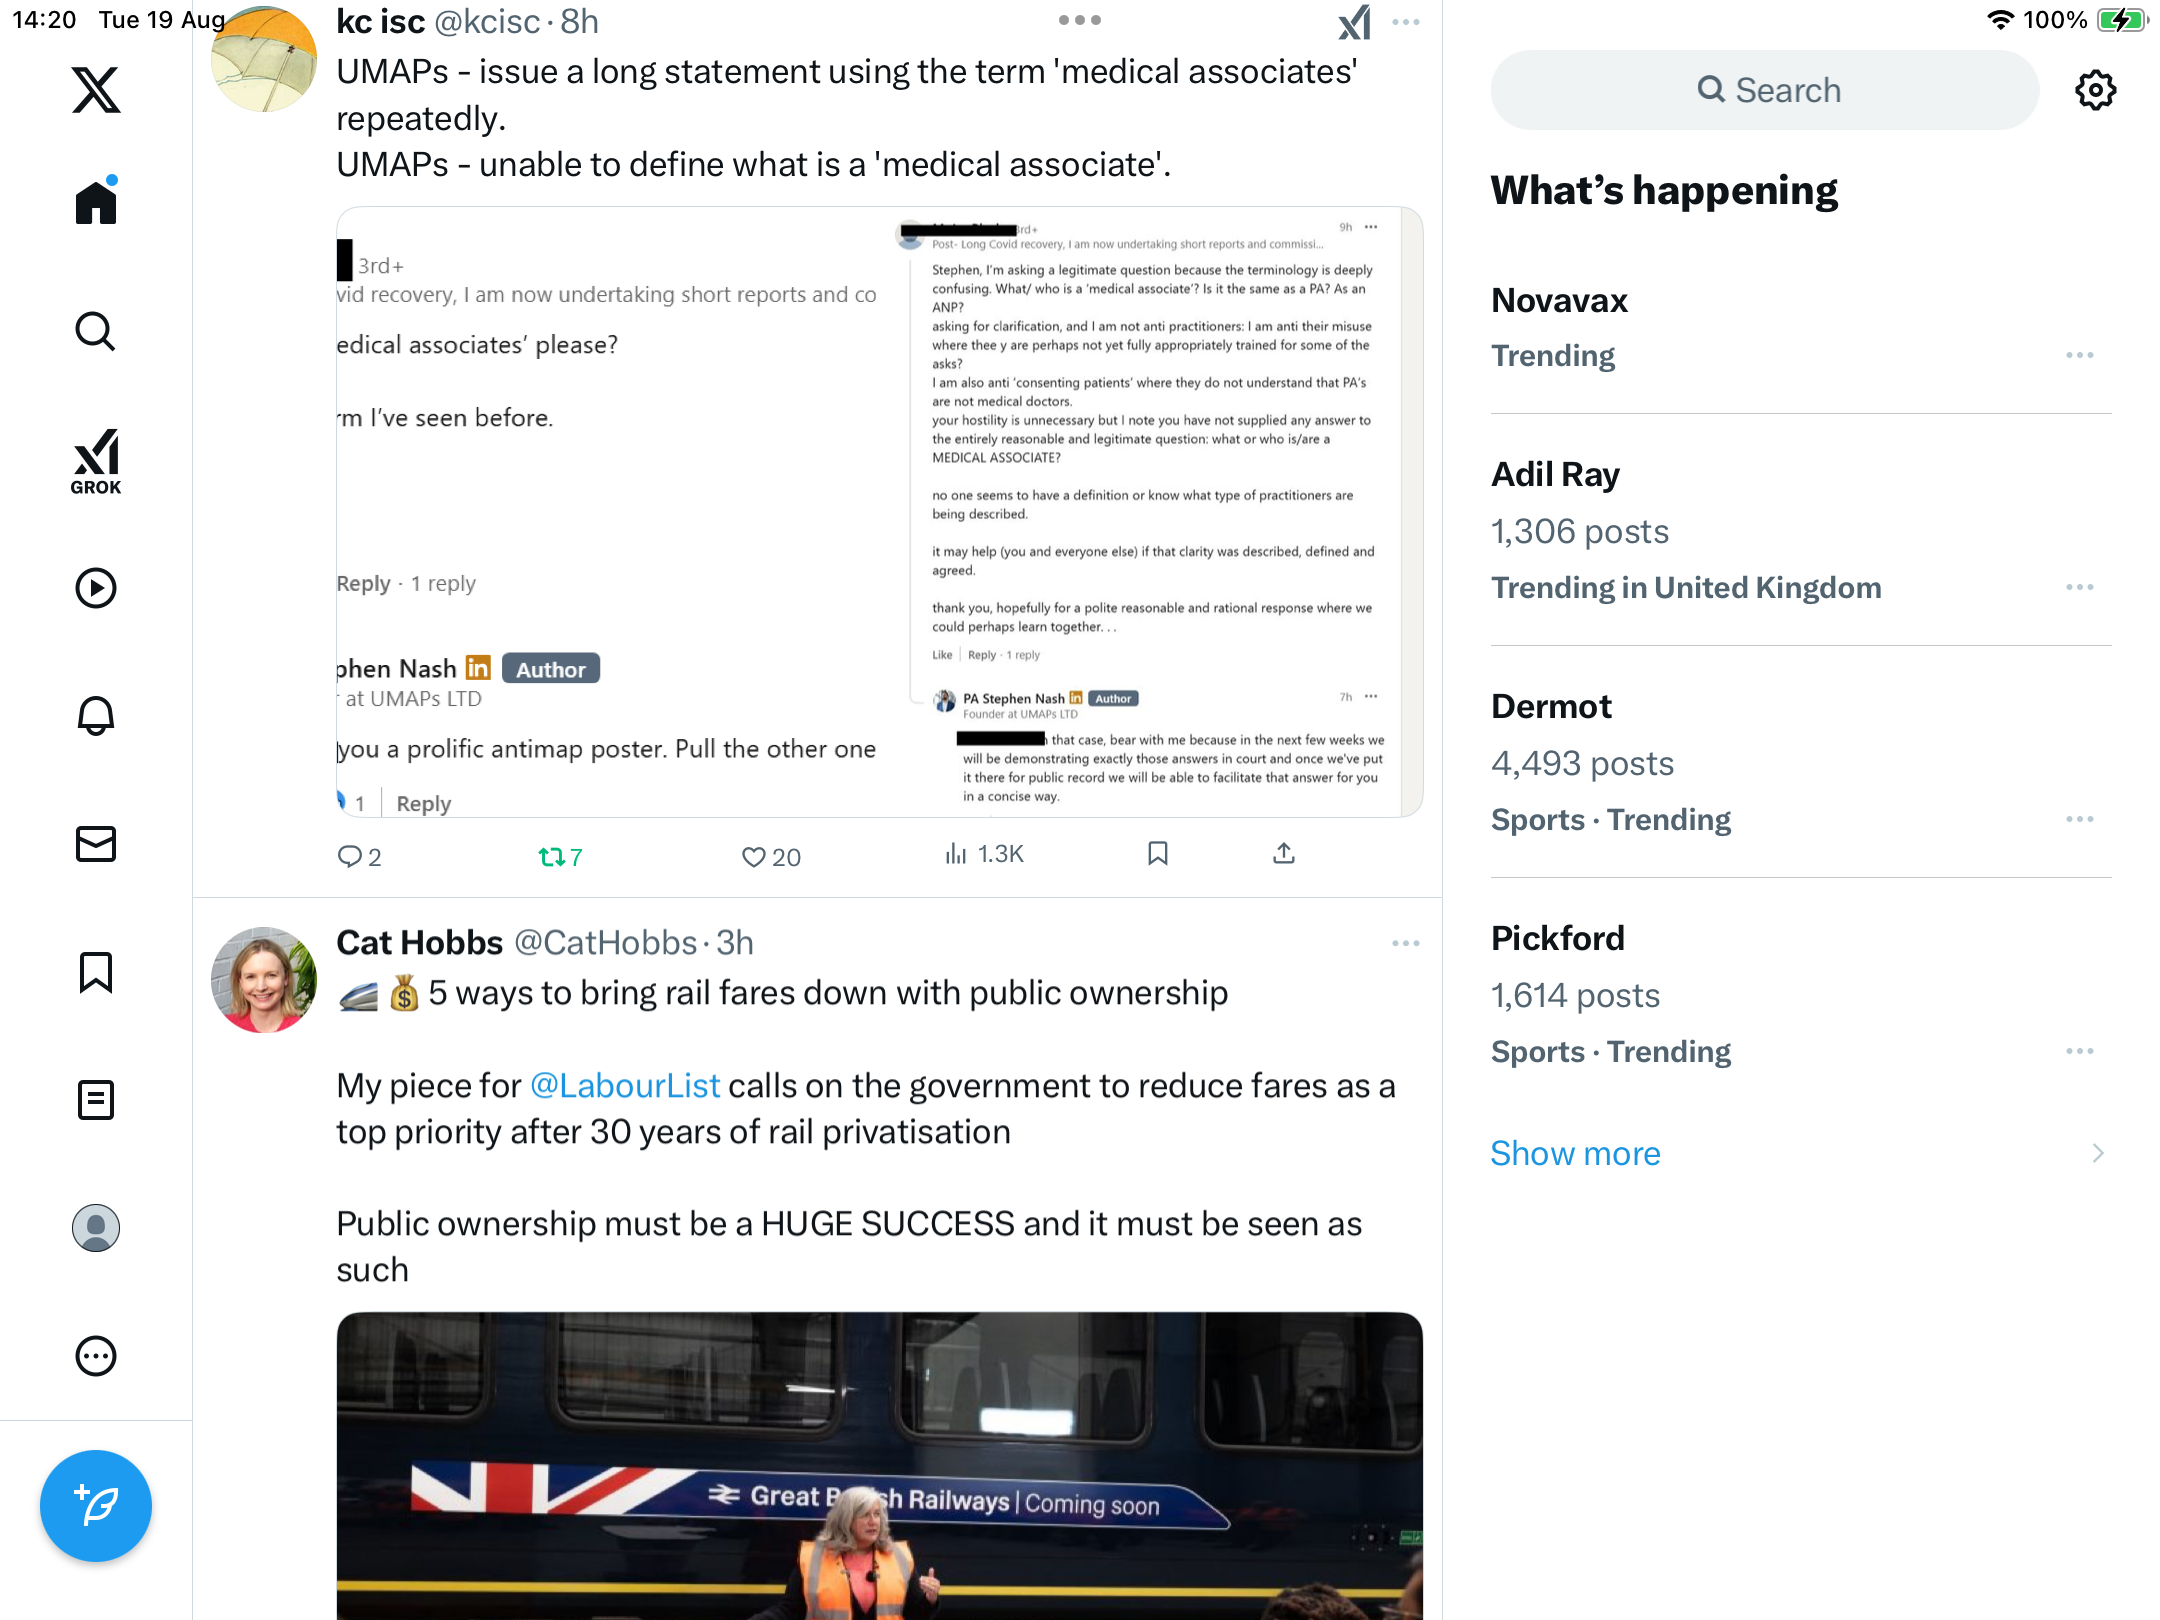The height and width of the screenshot is (1620, 2160).
Task: Compose a new post
Action: coord(96,1506)
